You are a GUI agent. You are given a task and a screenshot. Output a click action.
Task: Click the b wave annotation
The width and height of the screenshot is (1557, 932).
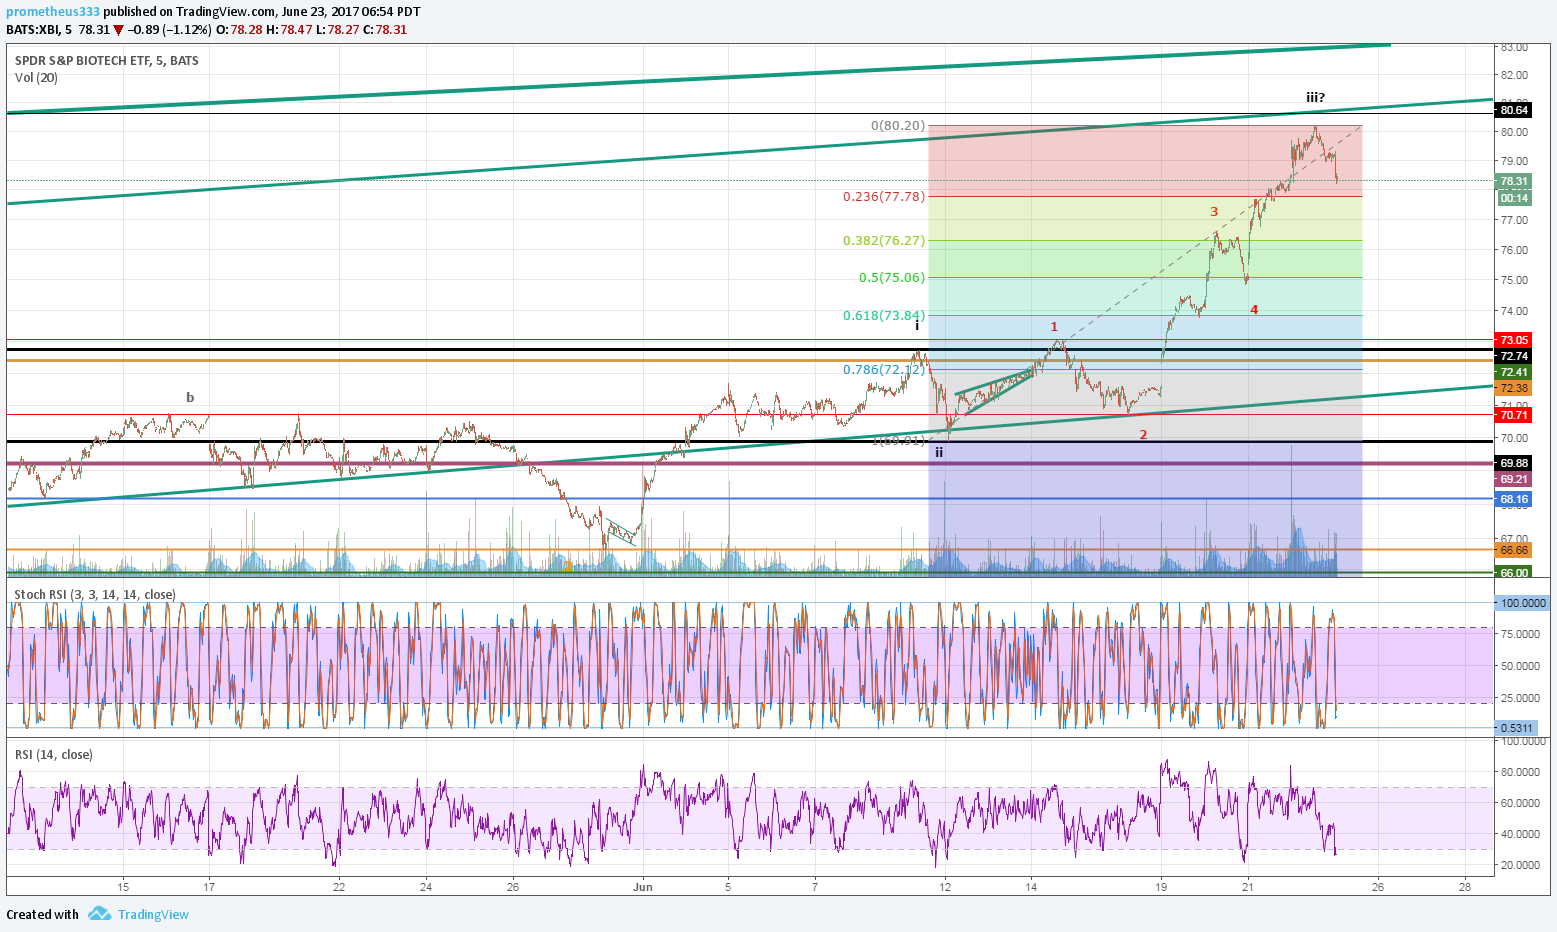coord(190,397)
